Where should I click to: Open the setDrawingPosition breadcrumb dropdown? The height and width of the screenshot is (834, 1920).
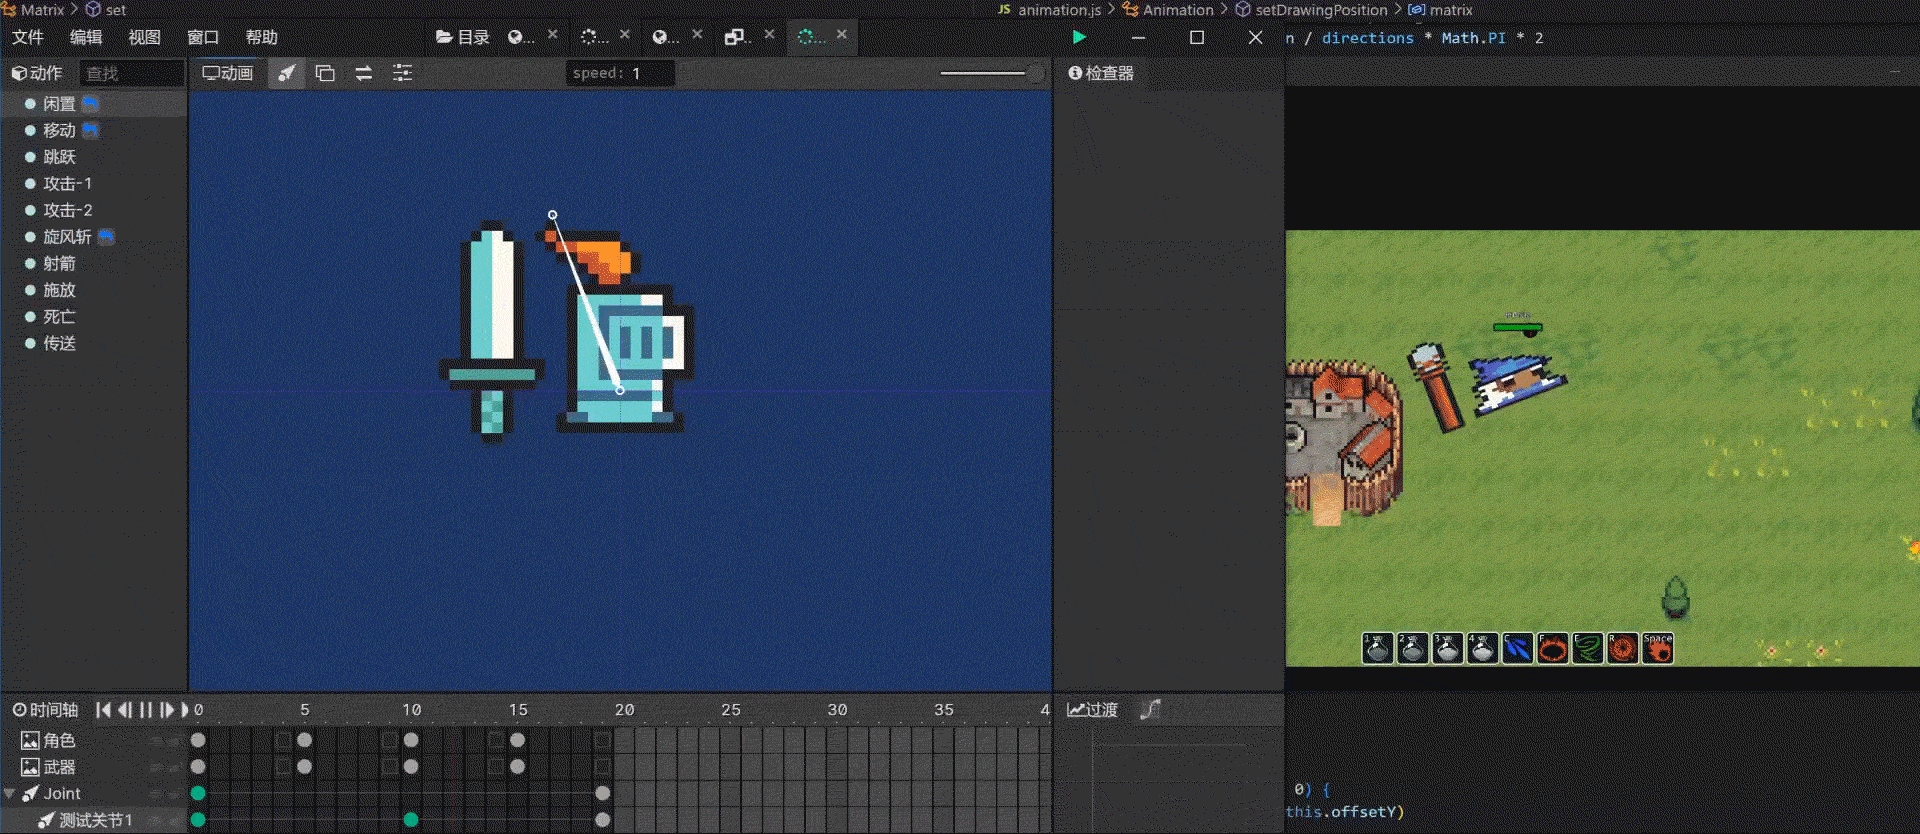[x=1320, y=10]
